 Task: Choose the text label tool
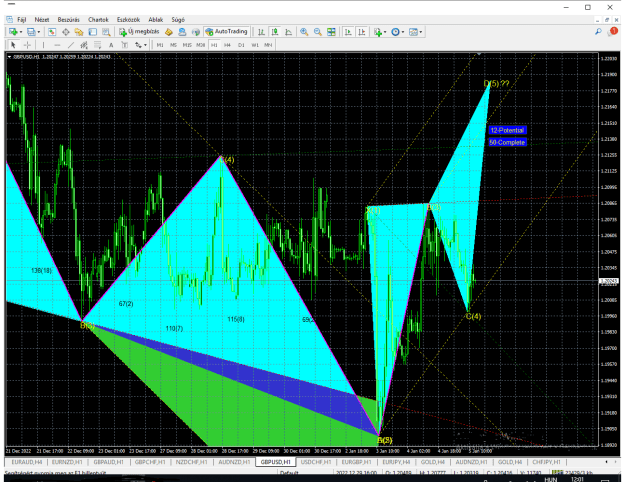coord(124,45)
